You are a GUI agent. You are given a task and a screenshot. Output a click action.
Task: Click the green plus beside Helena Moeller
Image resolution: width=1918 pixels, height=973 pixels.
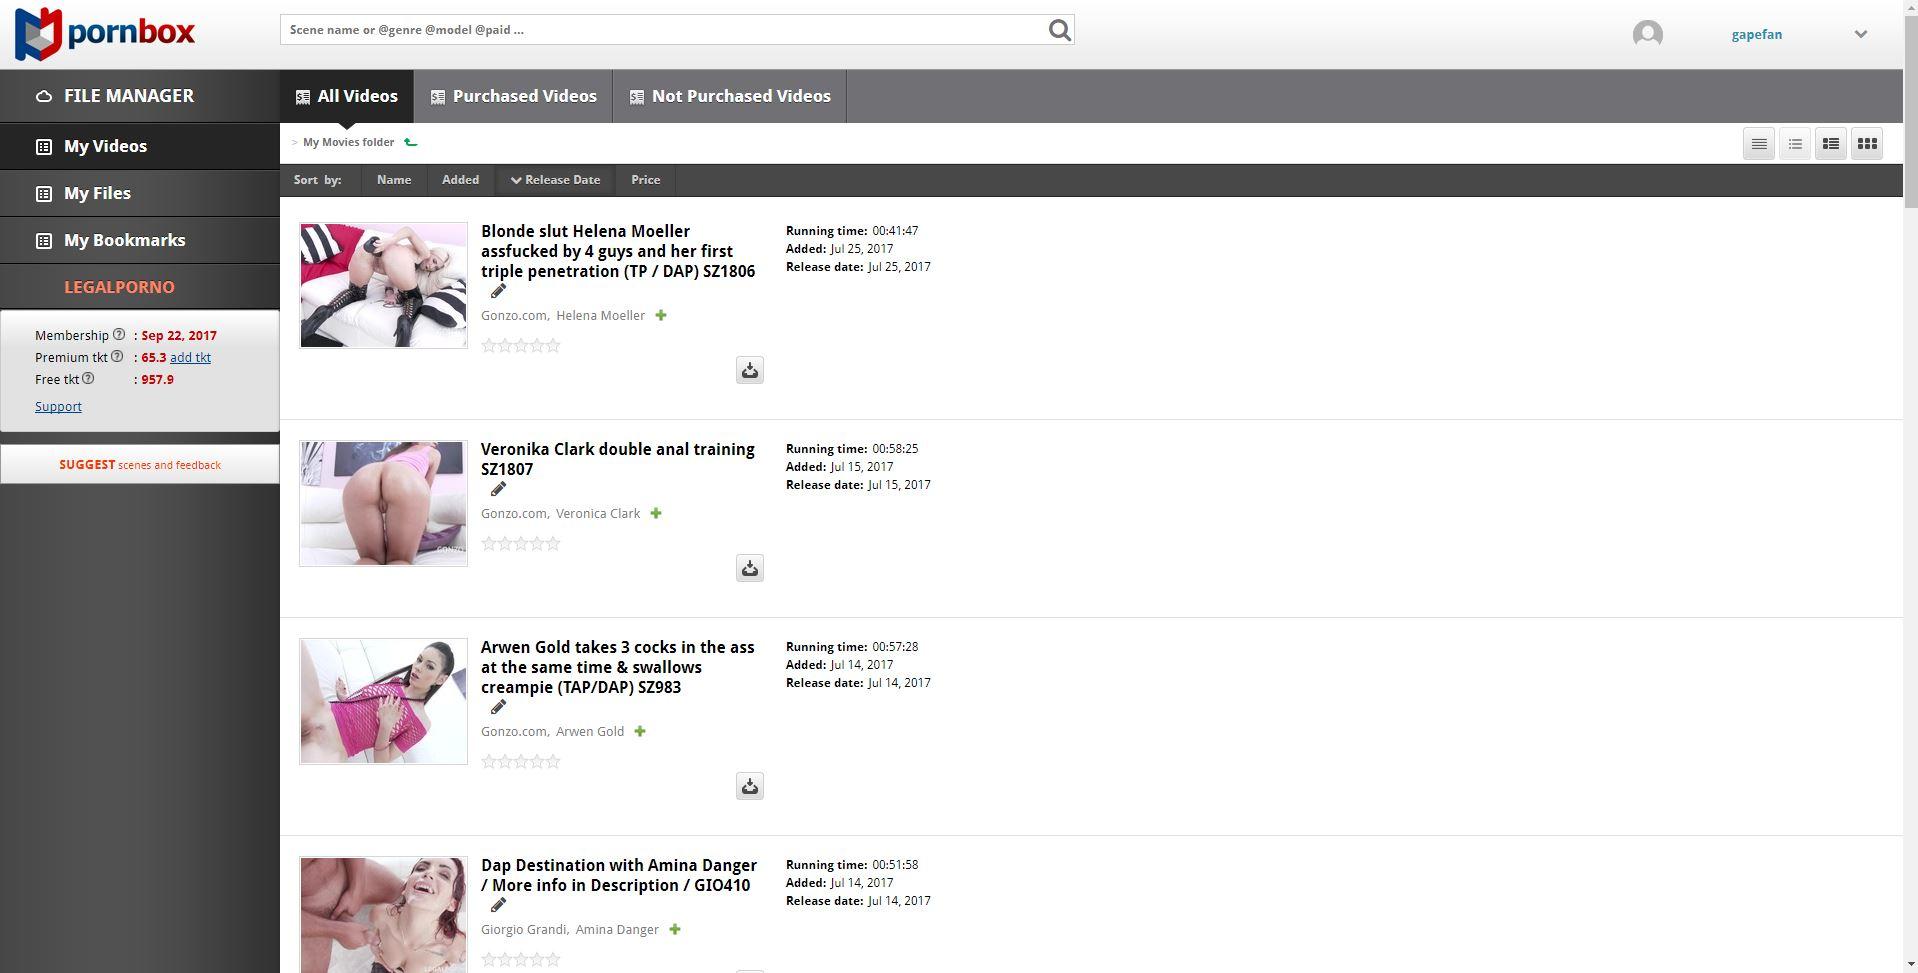(x=661, y=316)
